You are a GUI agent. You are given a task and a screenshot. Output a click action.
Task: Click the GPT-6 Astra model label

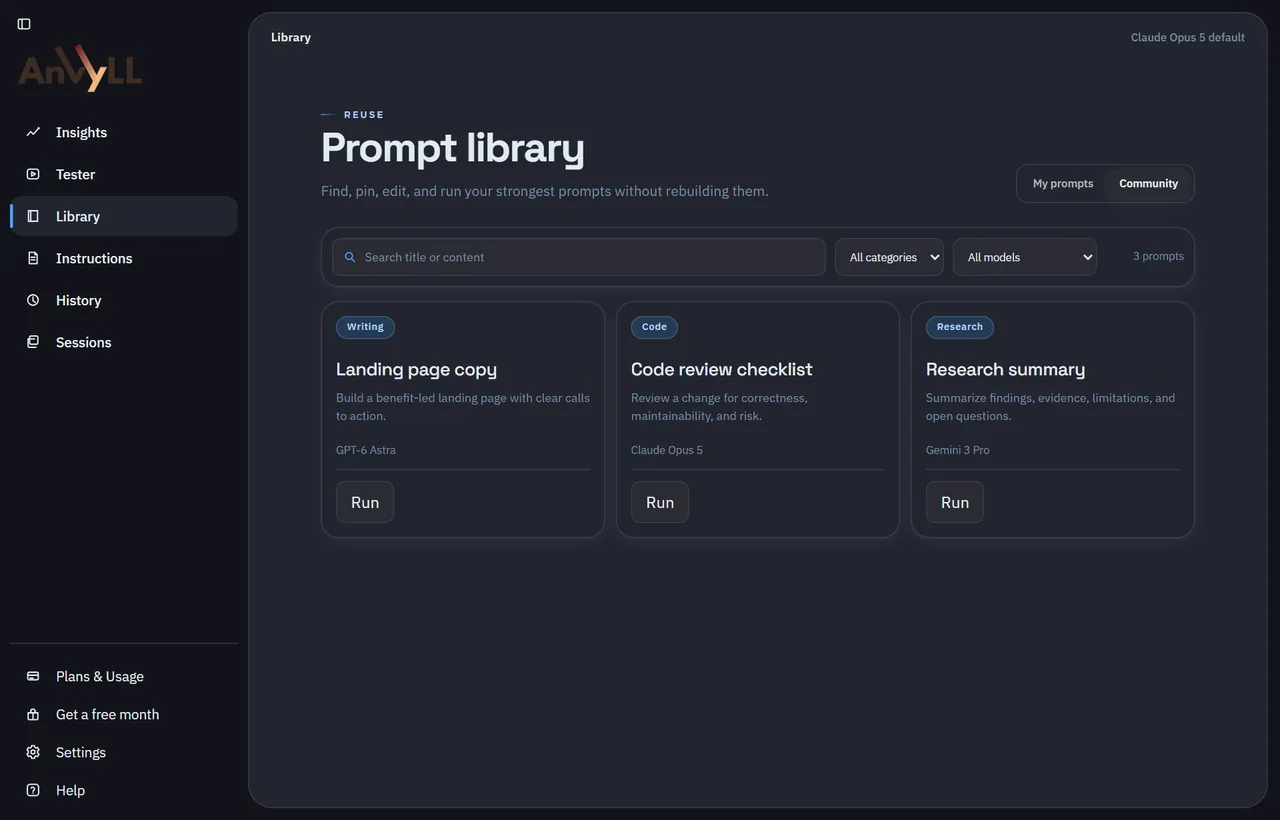point(366,450)
